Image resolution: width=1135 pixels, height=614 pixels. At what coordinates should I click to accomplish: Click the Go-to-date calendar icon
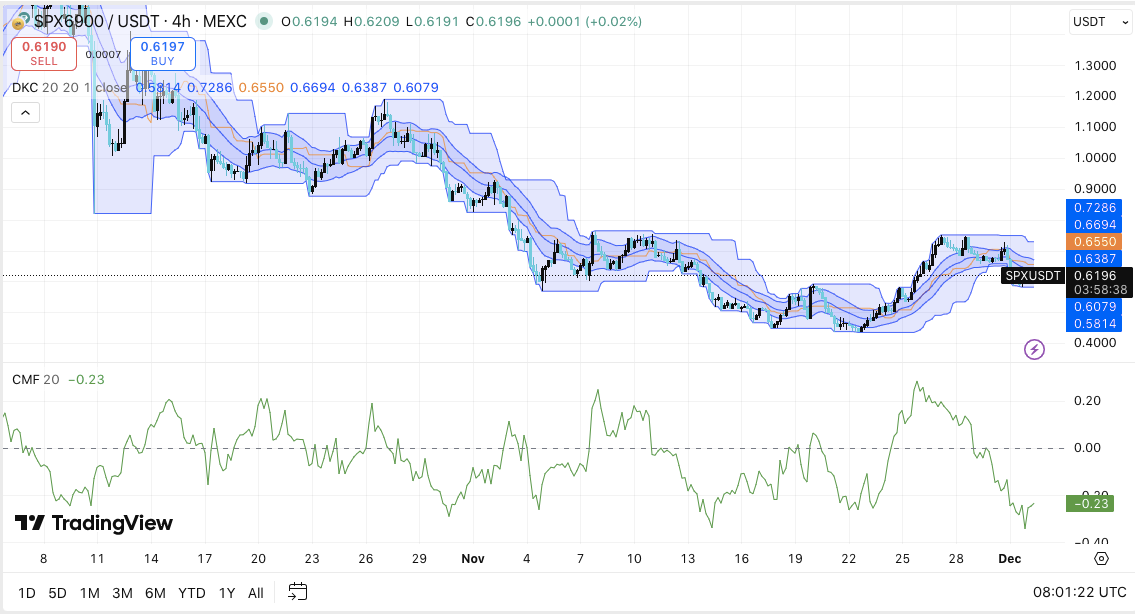[296, 592]
